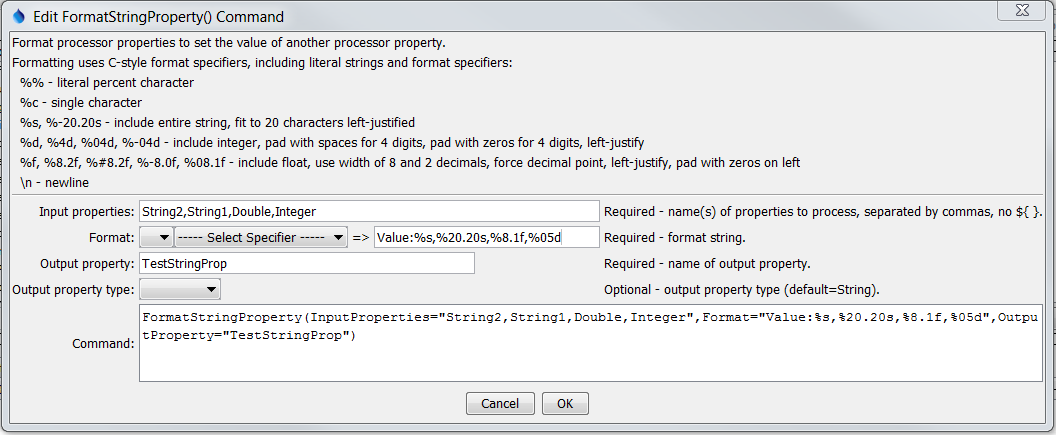
Task: Select the Input properties: label
Action: coord(87,211)
